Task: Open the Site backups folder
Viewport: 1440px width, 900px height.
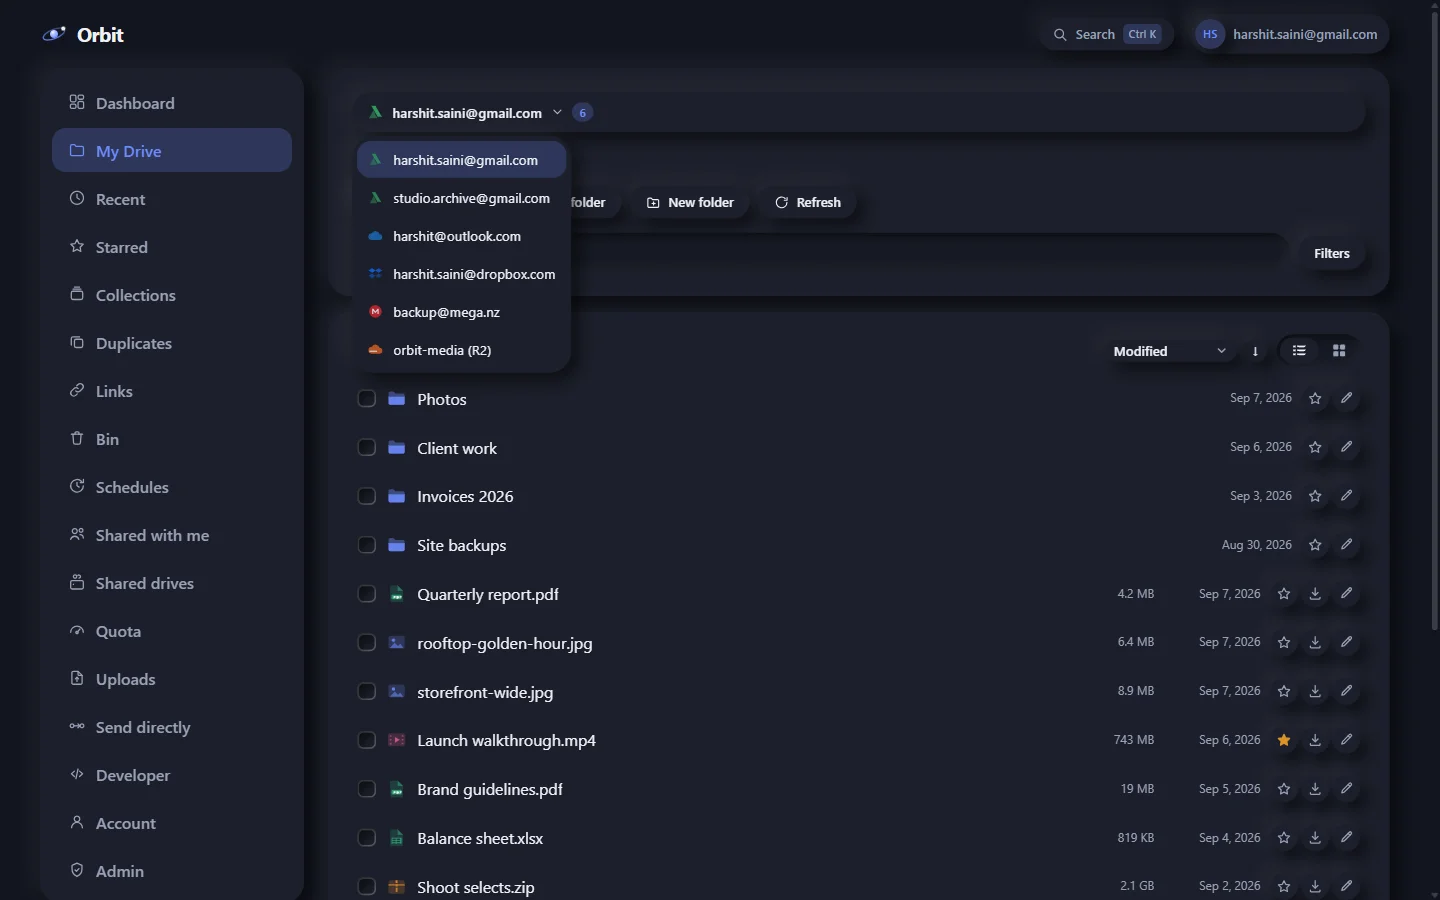Action: coord(462,545)
